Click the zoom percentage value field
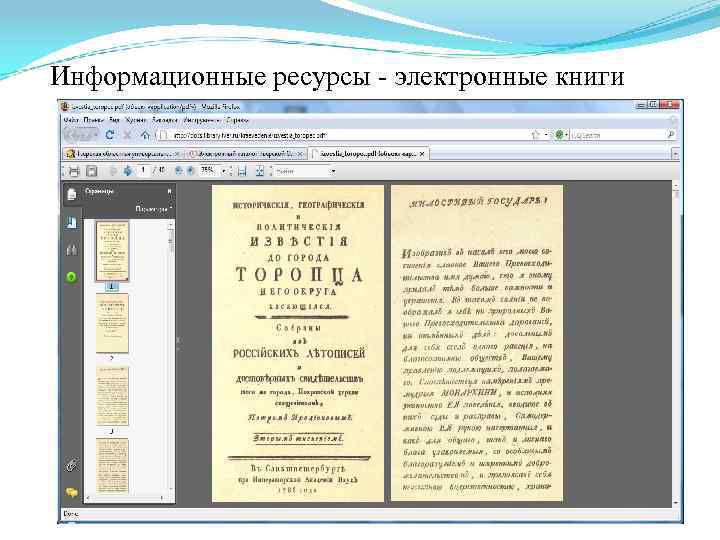The width and height of the screenshot is (720, 540). (209, 171)
